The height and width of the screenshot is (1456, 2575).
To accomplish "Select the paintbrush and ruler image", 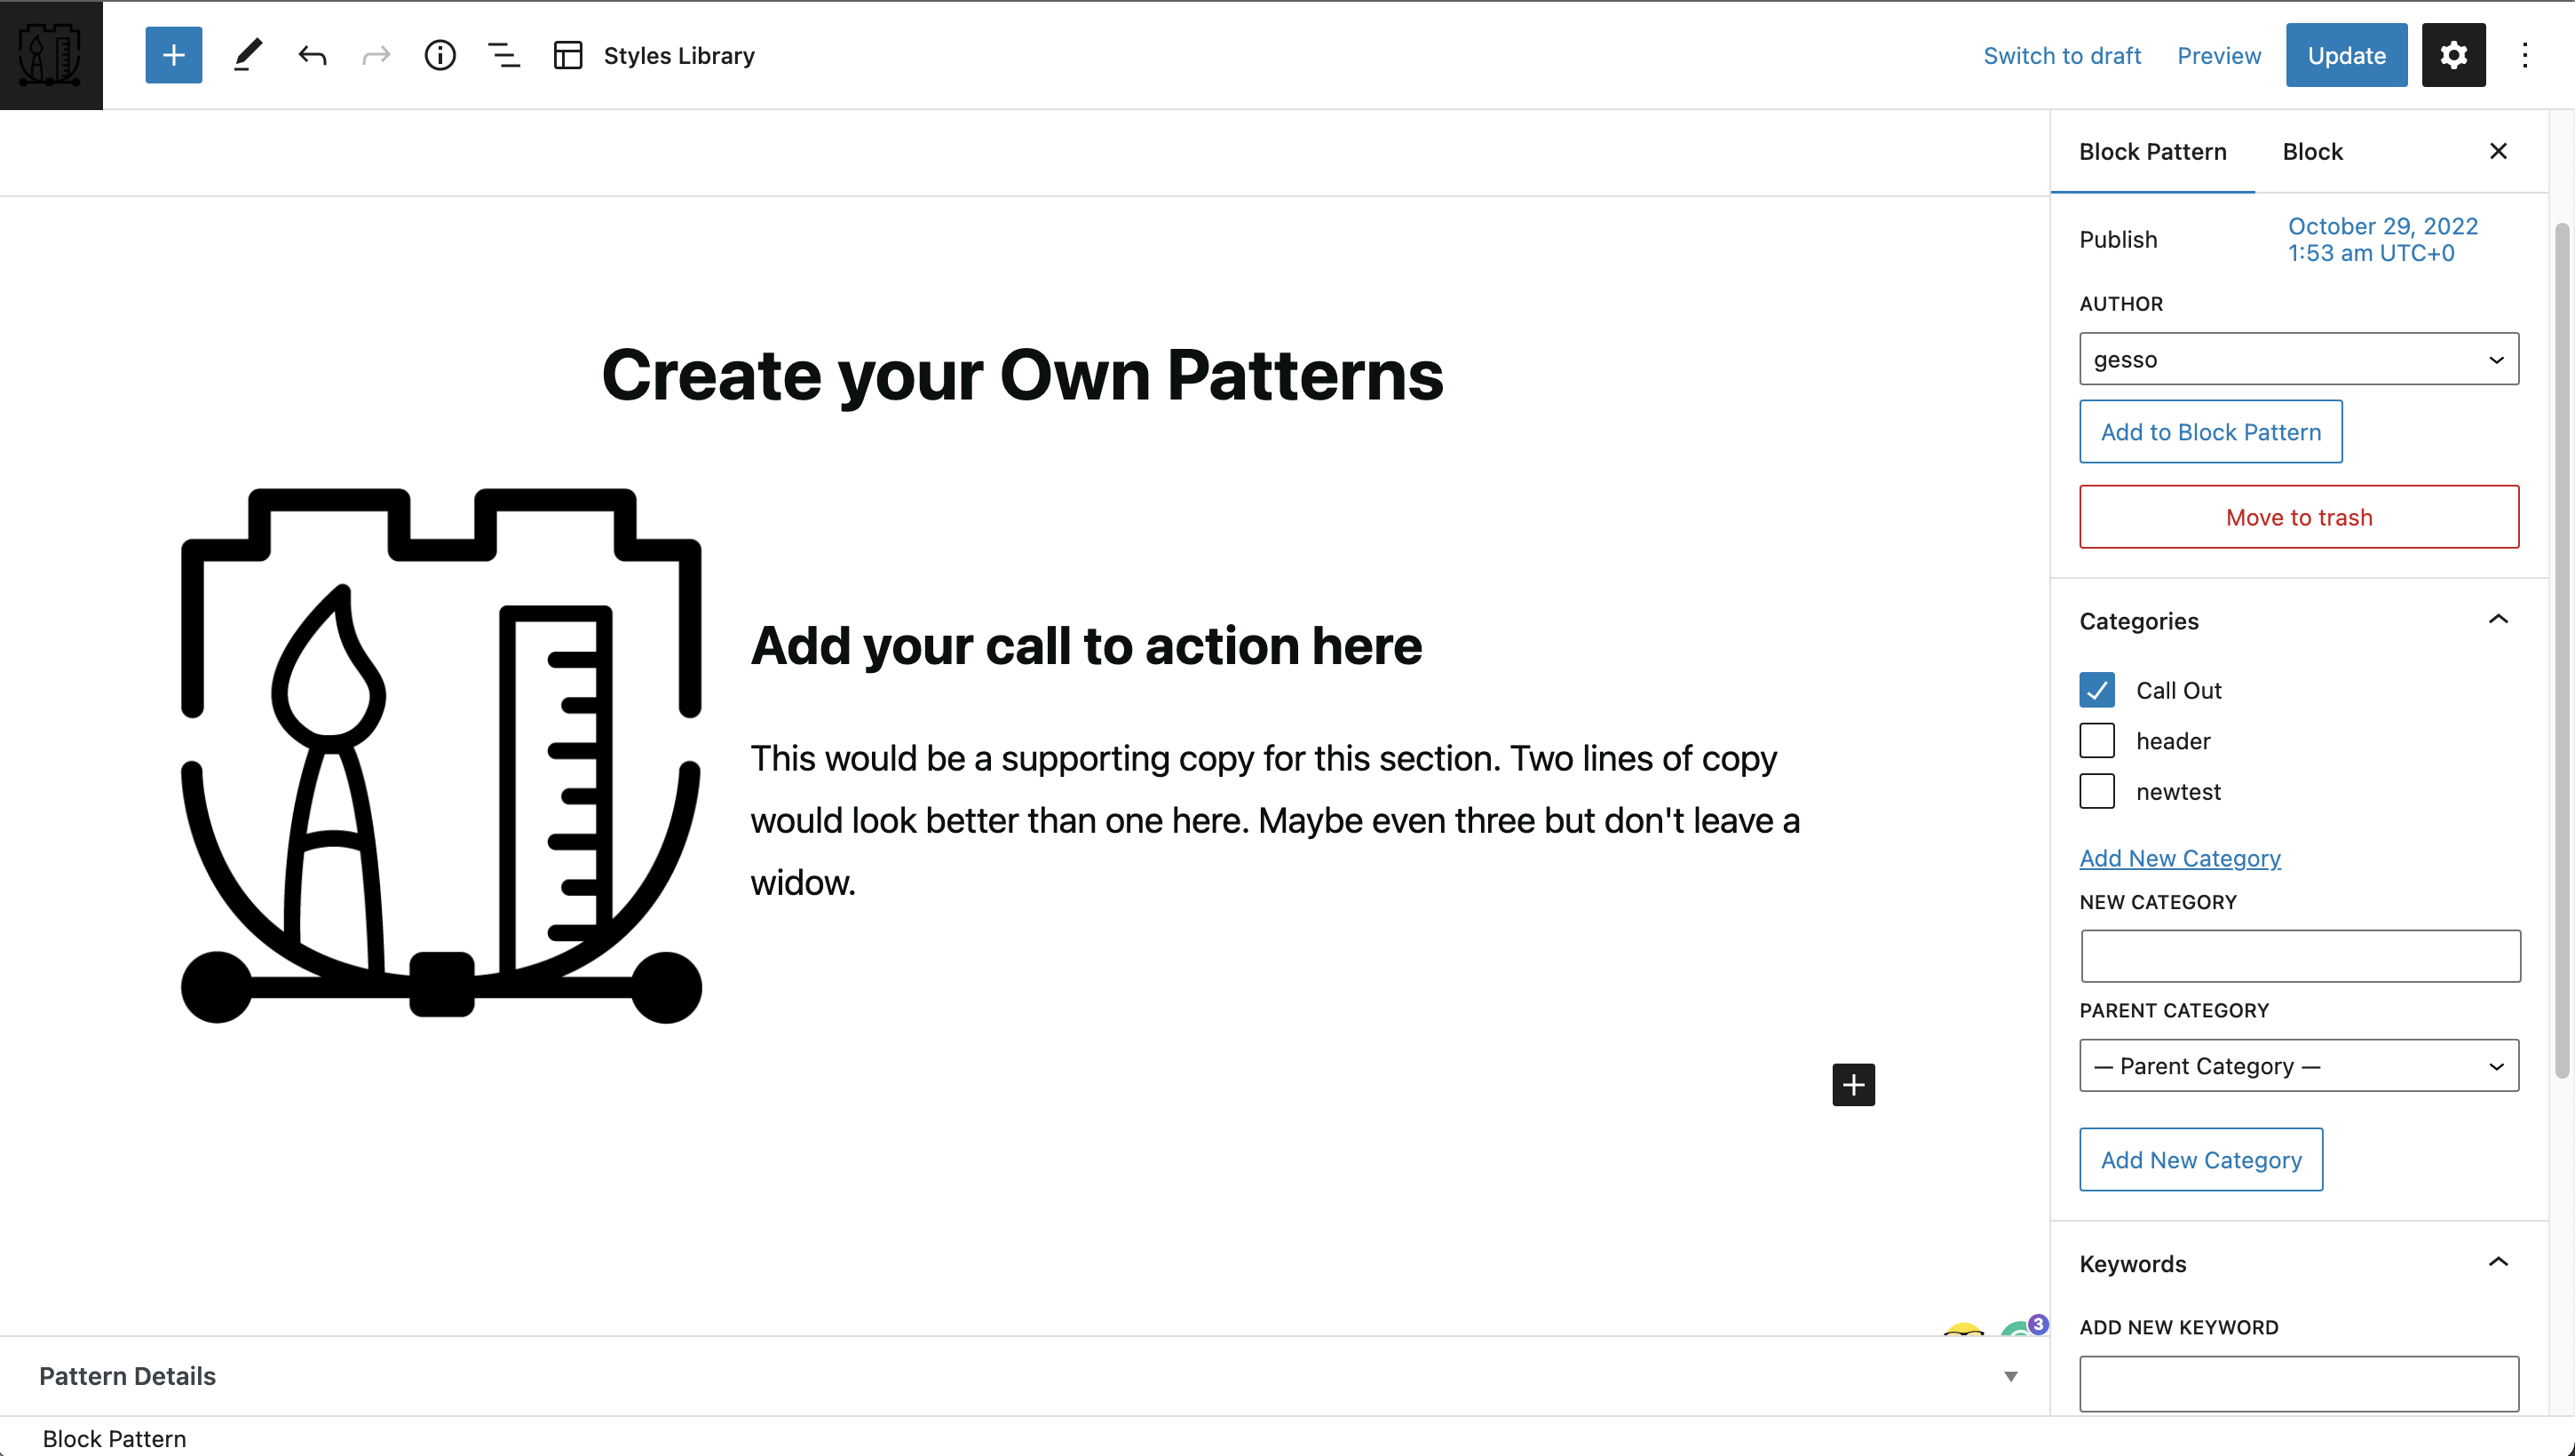I will pyautogui.click(x=441, y=756).
